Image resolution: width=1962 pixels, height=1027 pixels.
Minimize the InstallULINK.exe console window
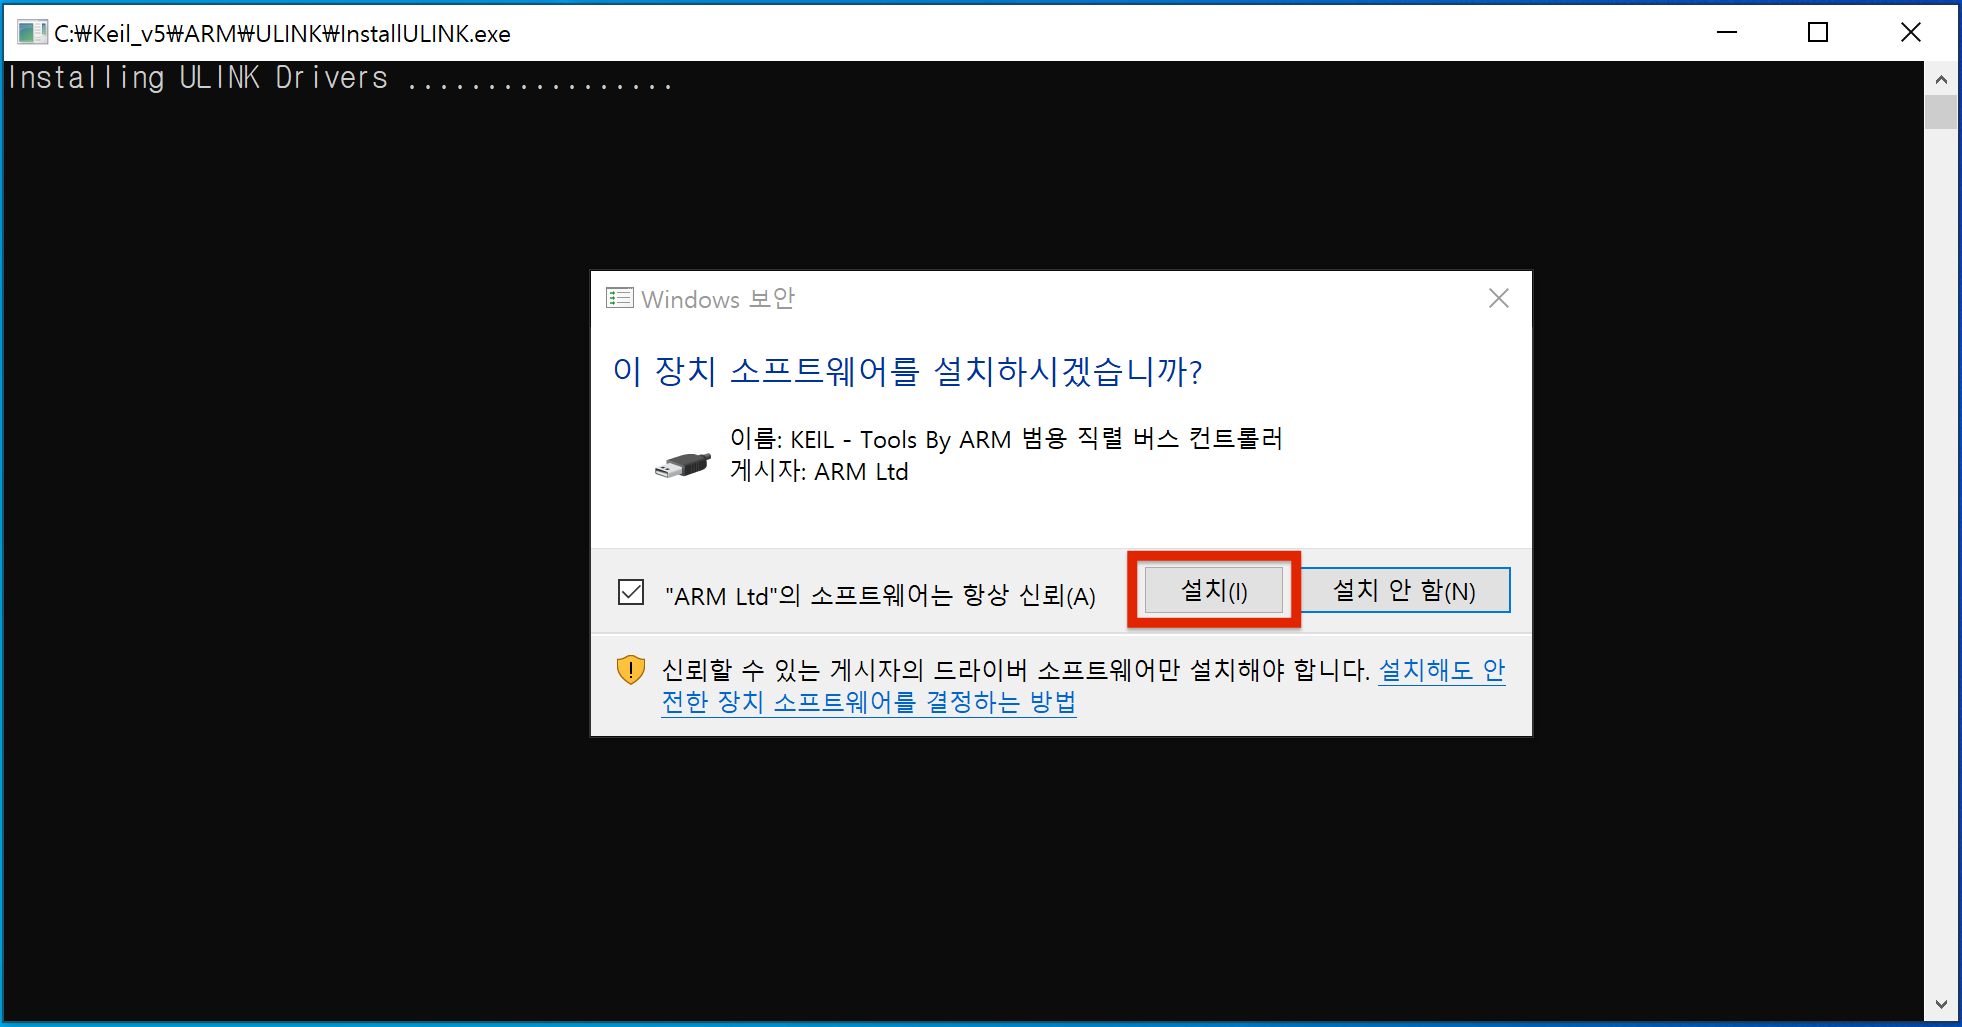pos(1727,33)
